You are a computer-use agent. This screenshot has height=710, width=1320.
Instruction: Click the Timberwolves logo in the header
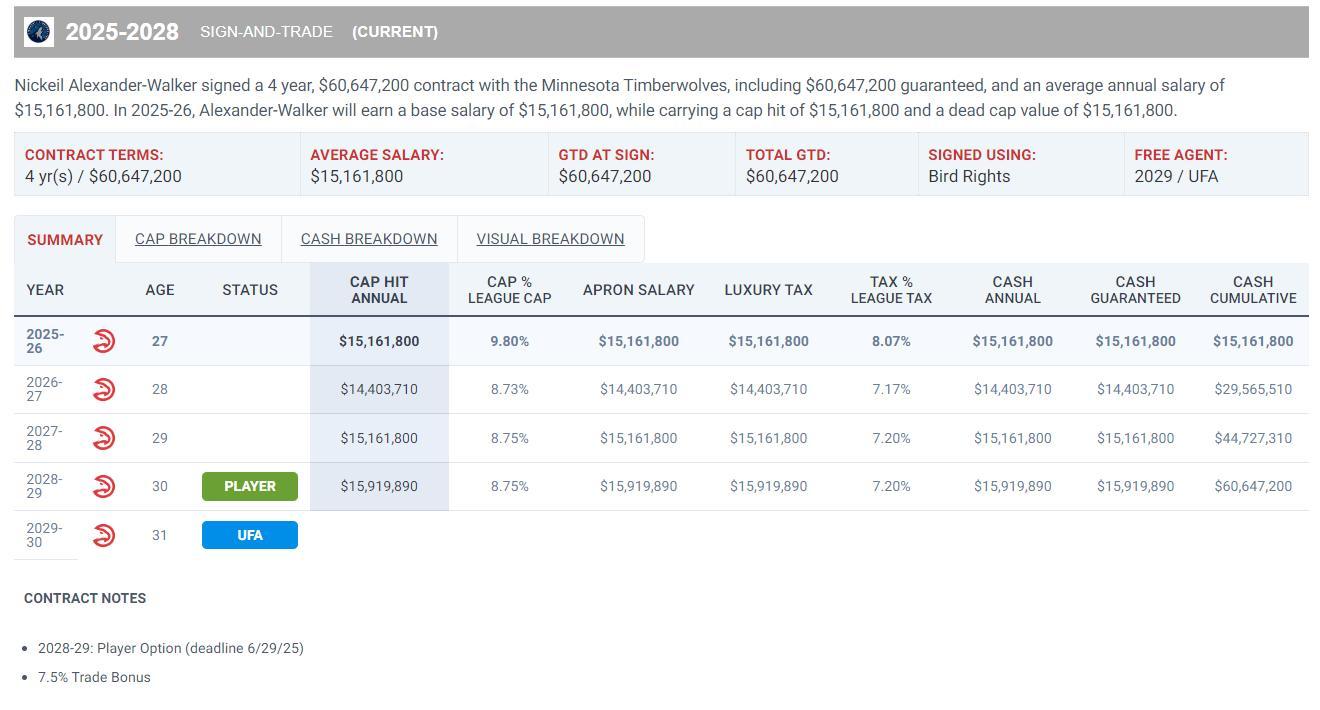click(39, 32)
